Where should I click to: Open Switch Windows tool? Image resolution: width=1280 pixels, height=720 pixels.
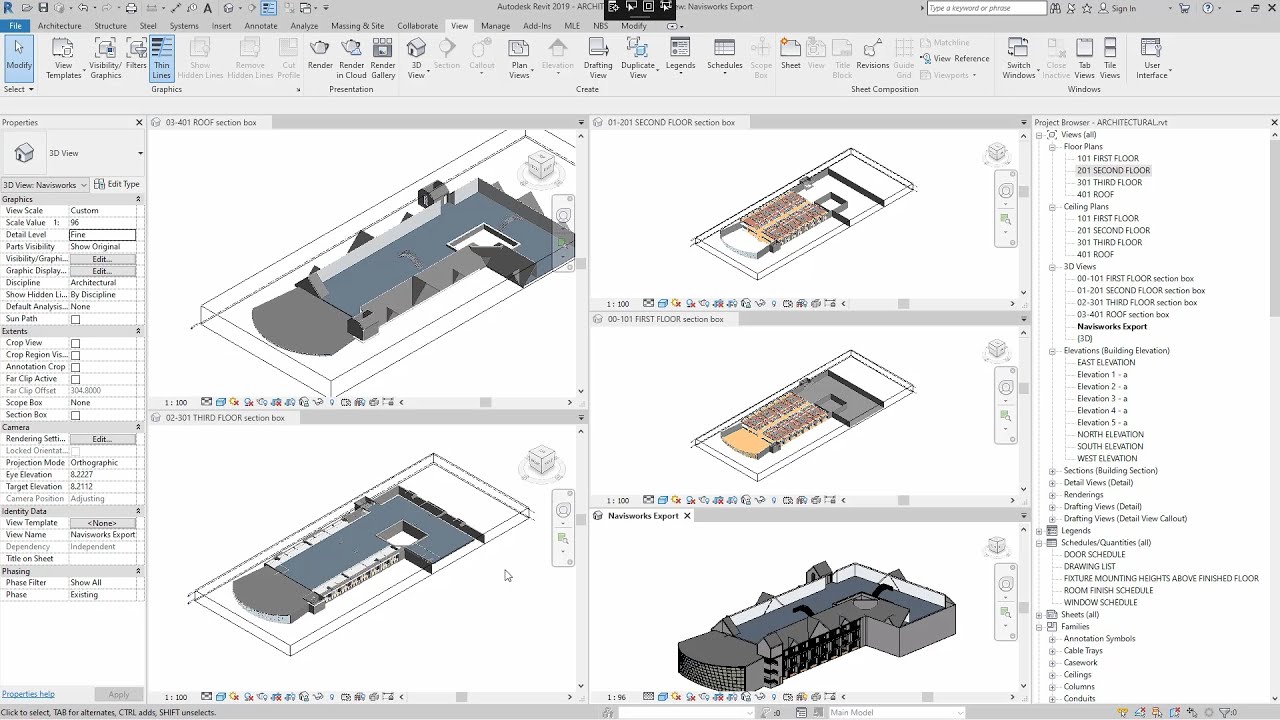pyautogui.click(x=1018, y=58)
